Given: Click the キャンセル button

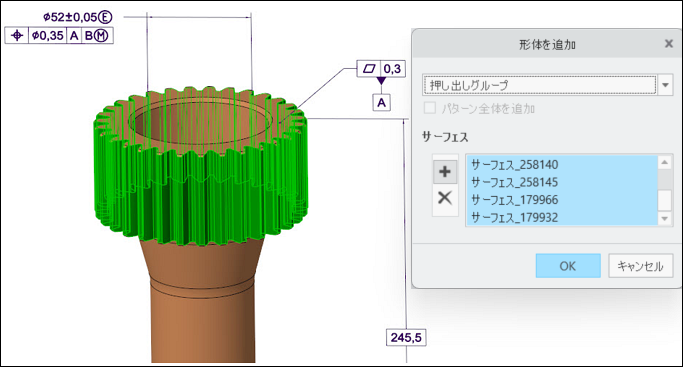Looking at the screenshot, I should [640, 266].
